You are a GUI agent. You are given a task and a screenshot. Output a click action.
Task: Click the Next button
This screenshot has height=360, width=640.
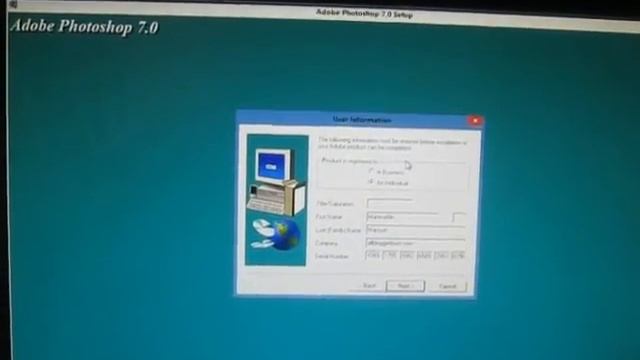[405, 286]
